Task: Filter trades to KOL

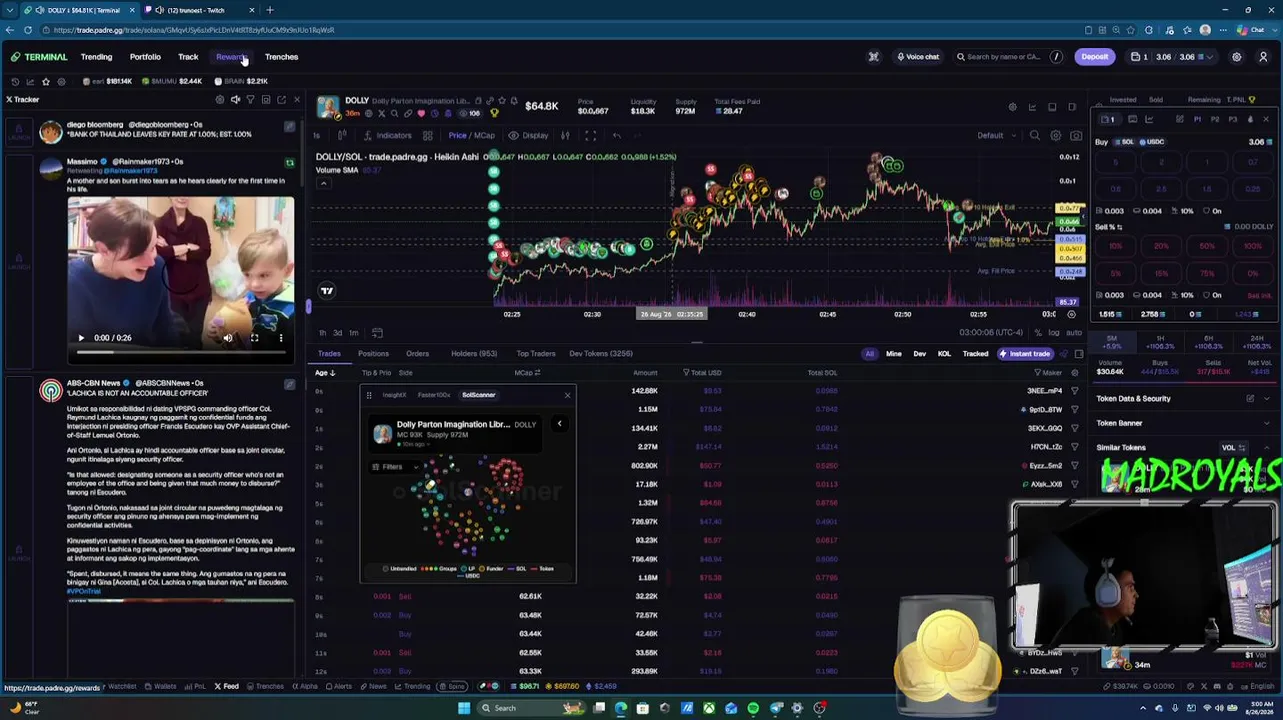Action: click(944, 354)
